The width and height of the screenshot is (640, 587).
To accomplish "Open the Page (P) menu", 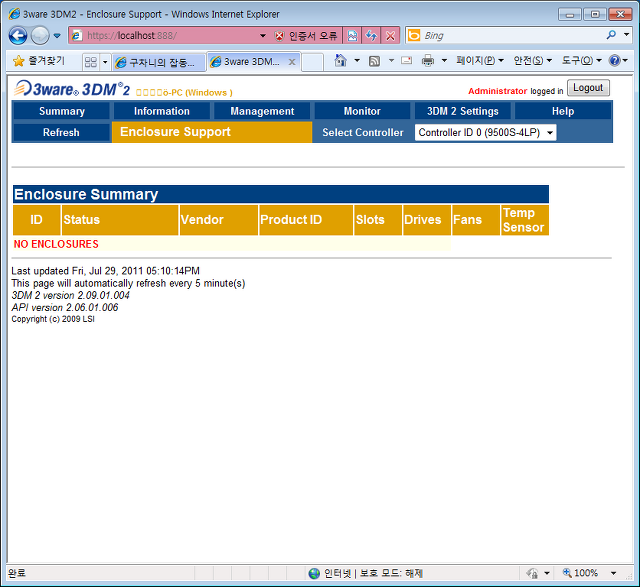I will pyautogui.click(x=480, y=61).
